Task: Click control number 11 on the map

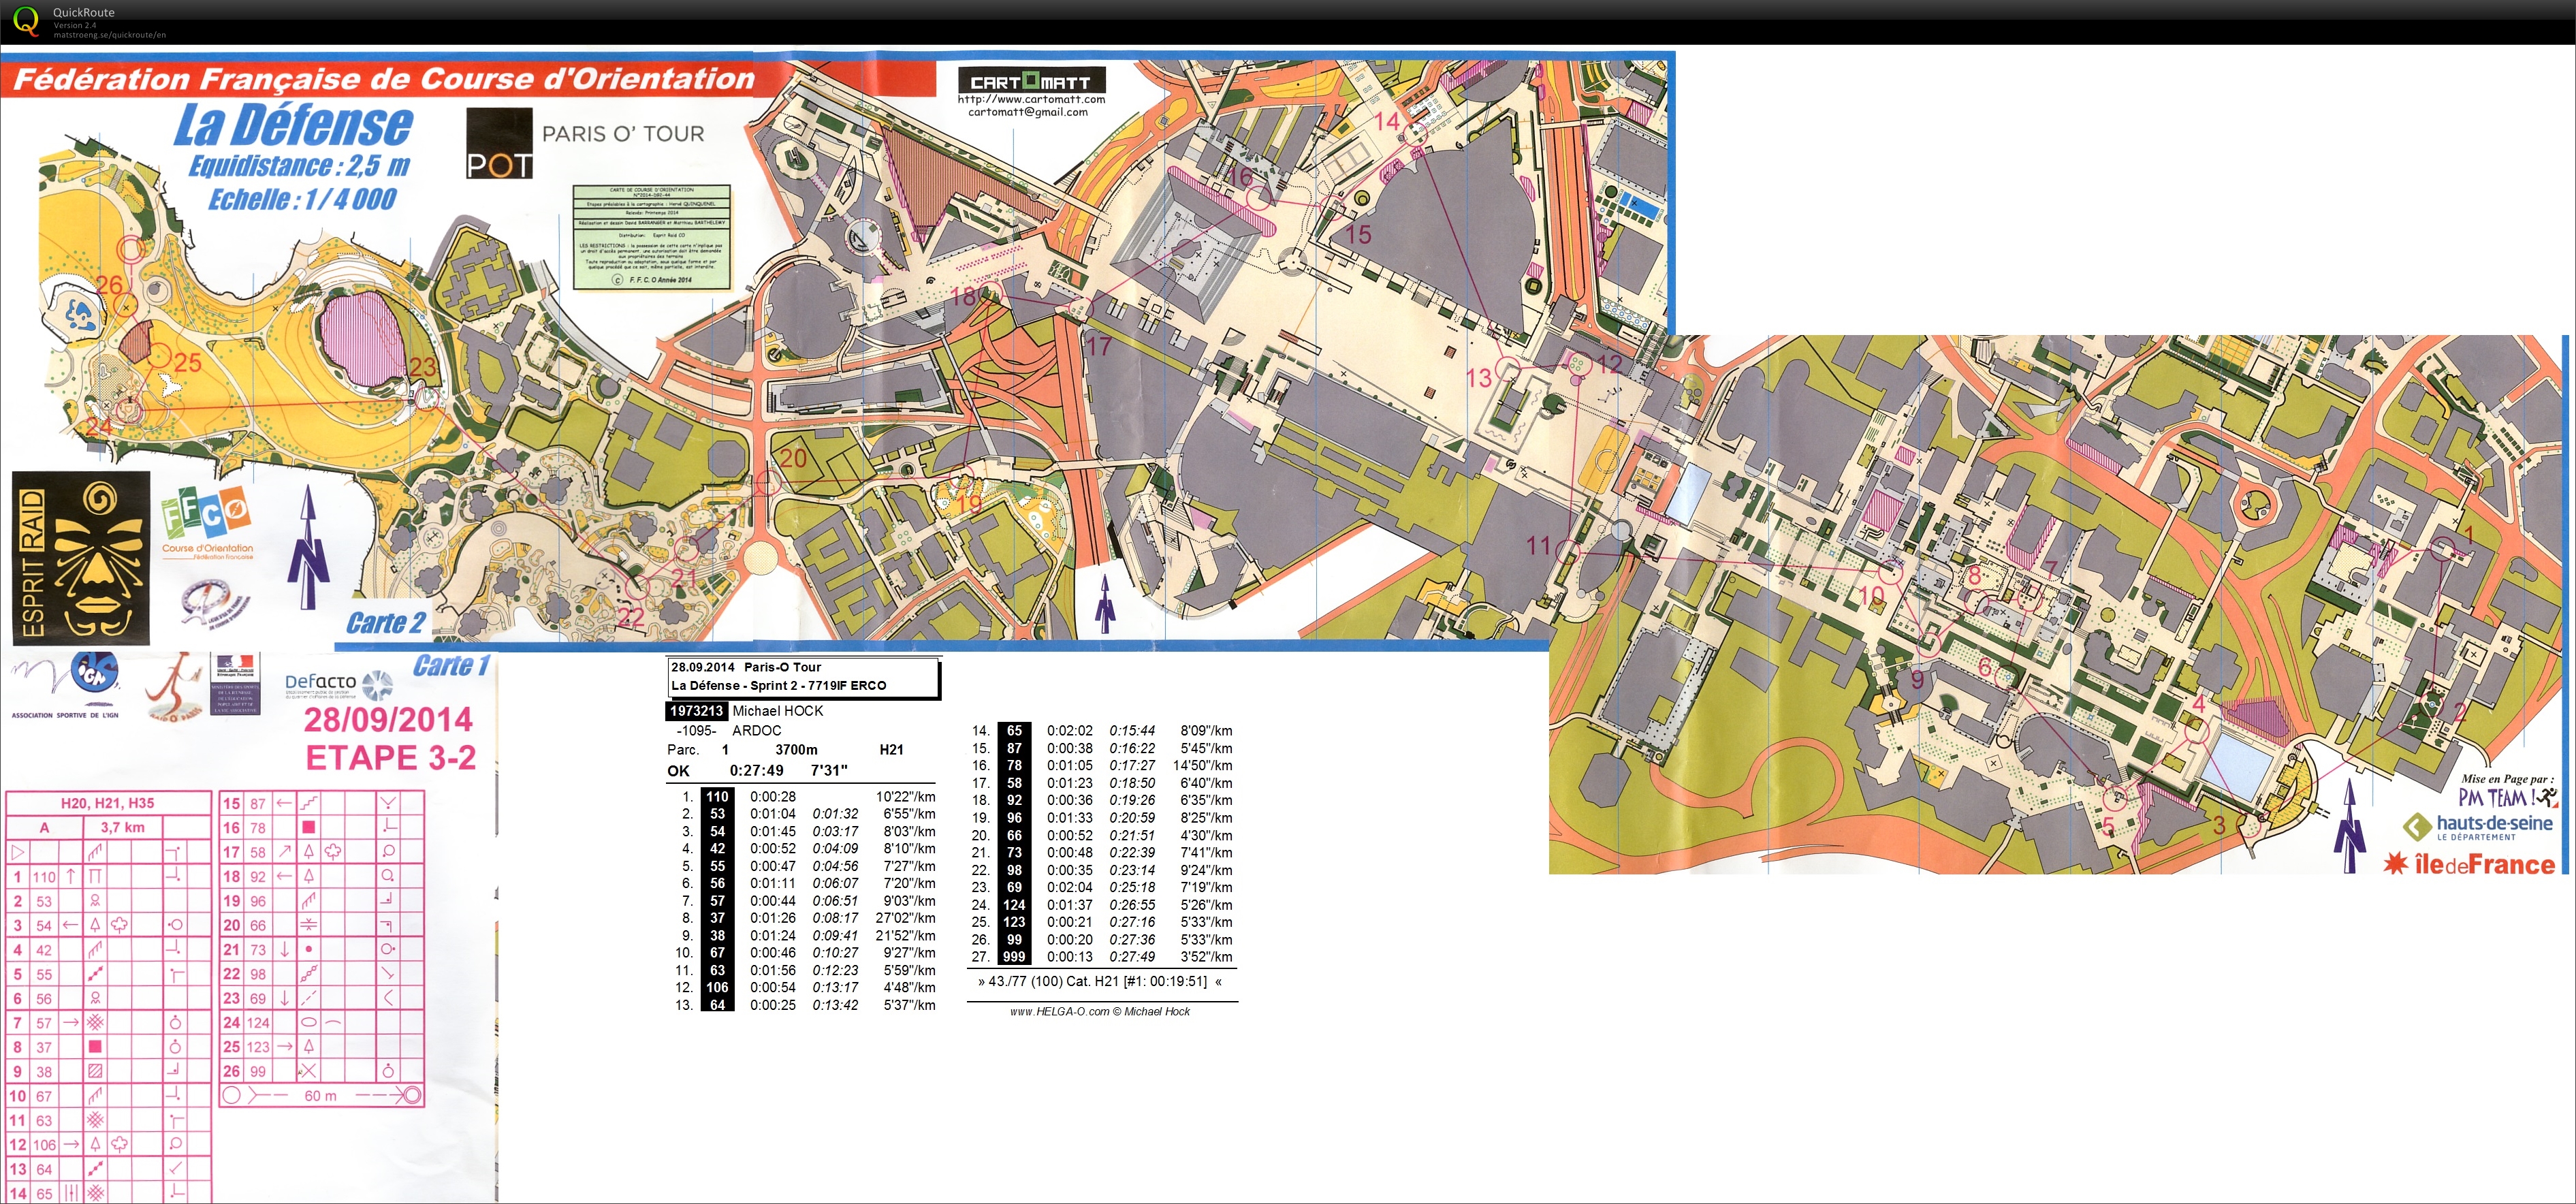Action: (1538, 546)
